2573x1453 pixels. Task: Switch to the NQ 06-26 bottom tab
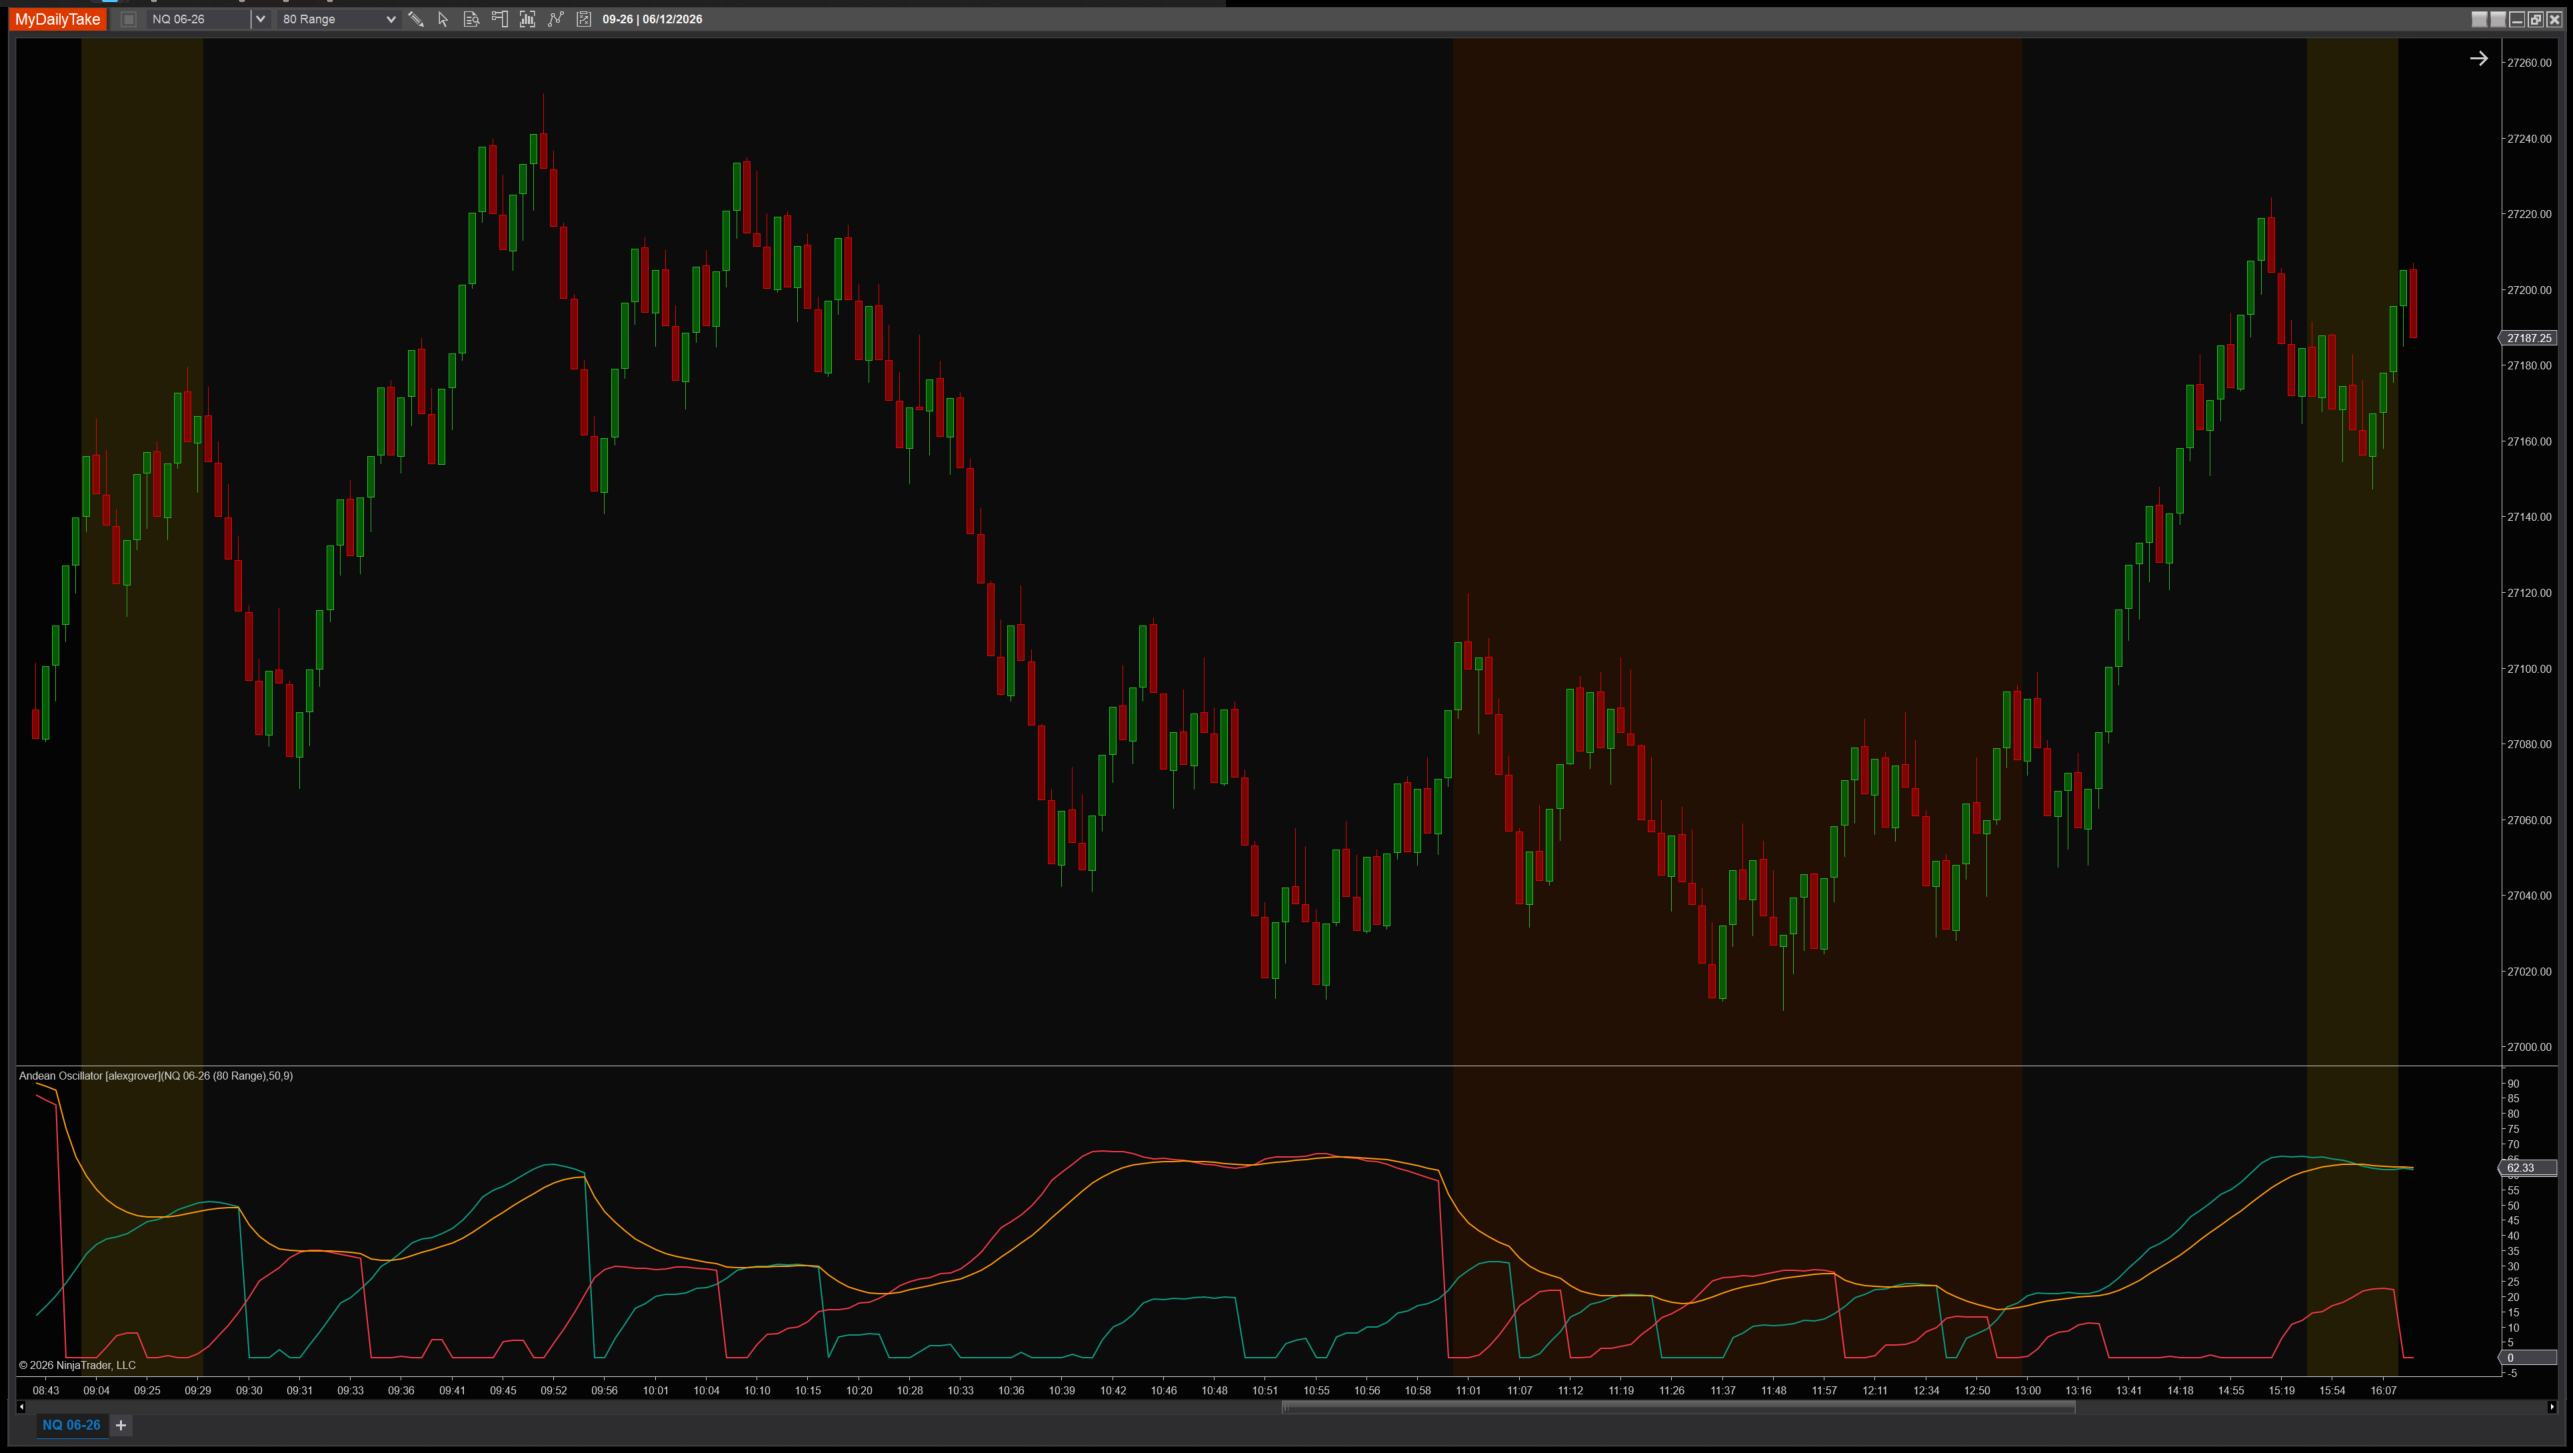71,1425
